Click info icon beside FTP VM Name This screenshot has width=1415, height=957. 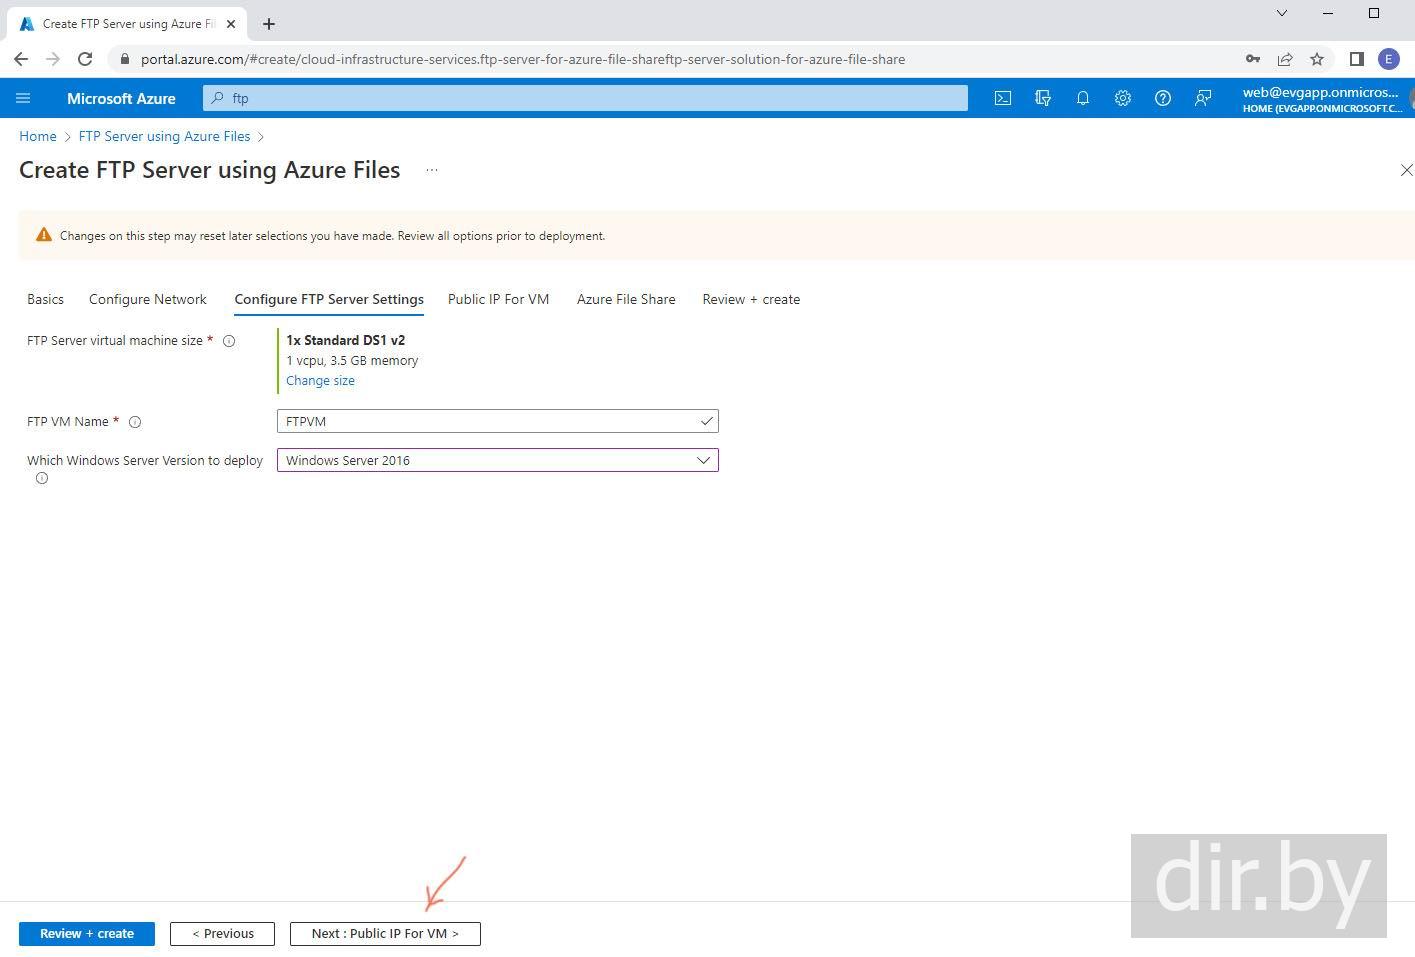point(135,422)
